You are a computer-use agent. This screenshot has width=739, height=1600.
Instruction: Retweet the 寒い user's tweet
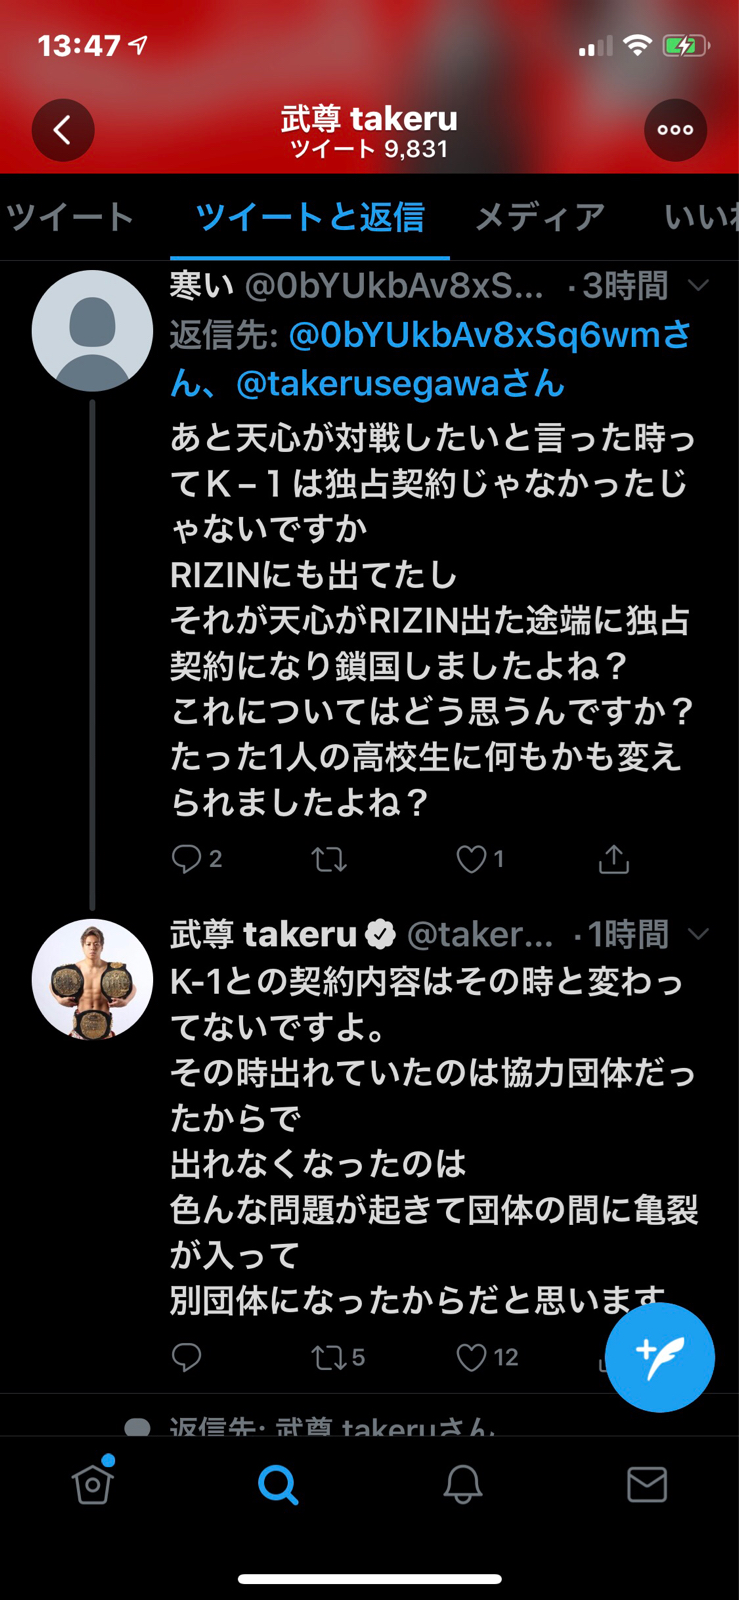pos(328,859)
